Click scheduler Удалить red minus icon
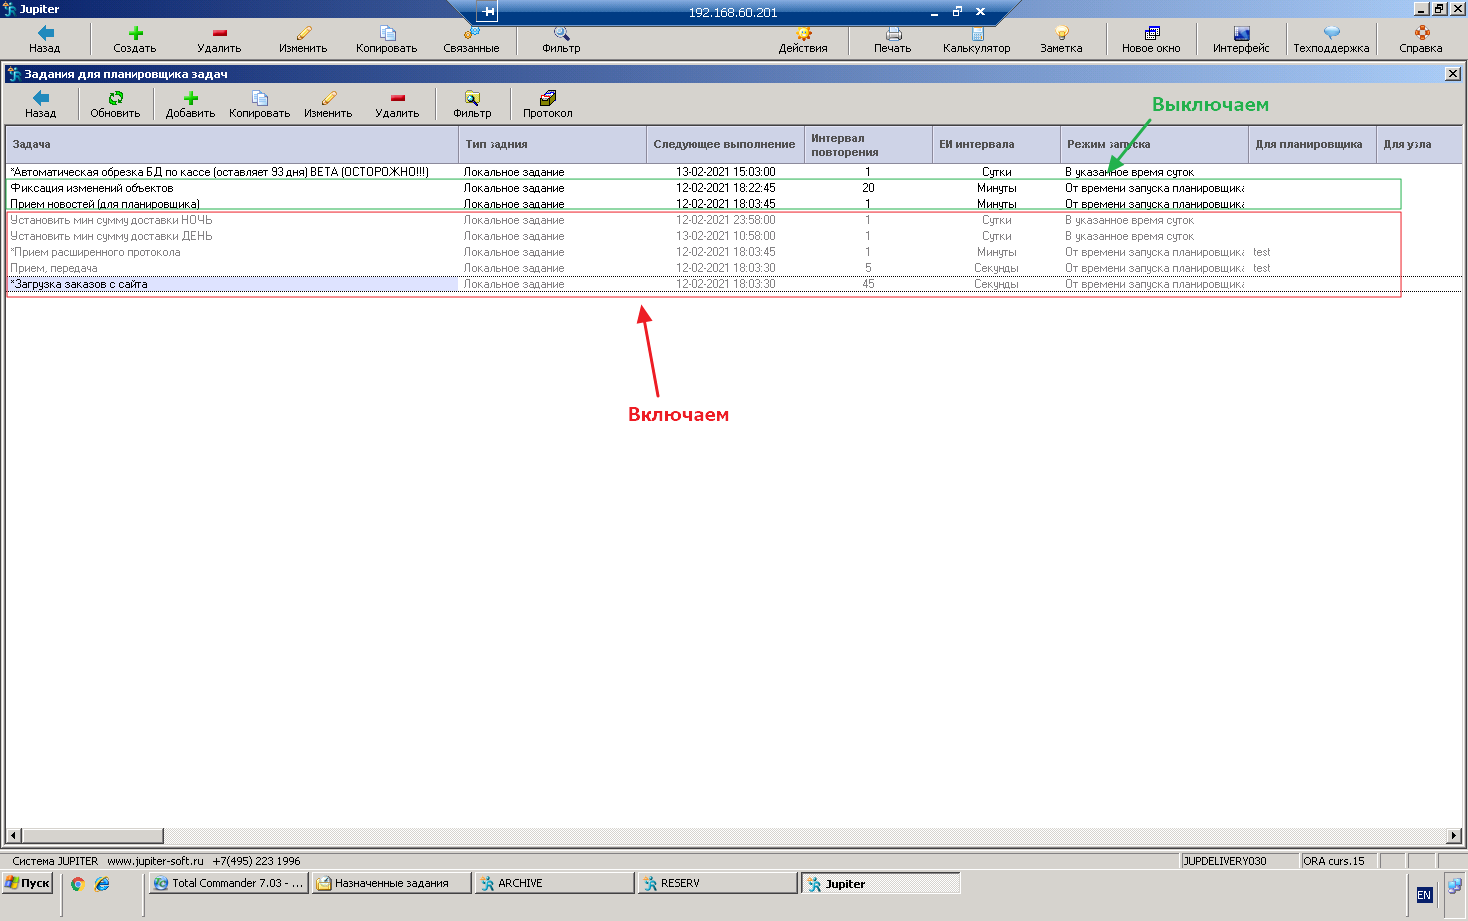Viewport: 1468px width, 921px height. click(398, 98)
